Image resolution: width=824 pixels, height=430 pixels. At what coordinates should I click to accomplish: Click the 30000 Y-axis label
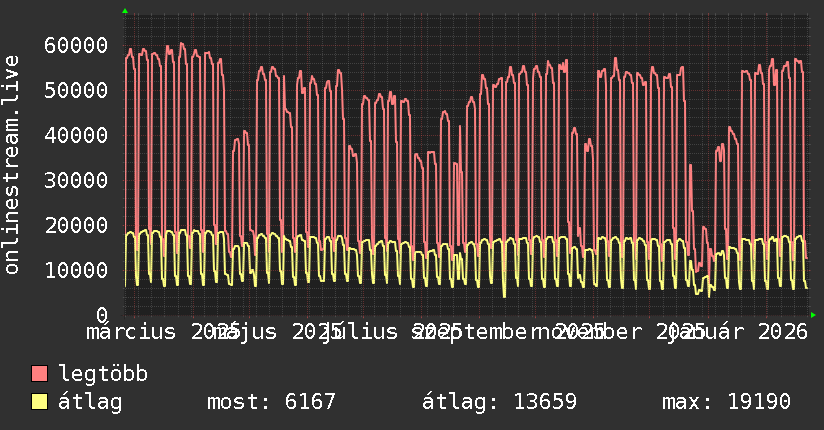click(x=76, y=180)
